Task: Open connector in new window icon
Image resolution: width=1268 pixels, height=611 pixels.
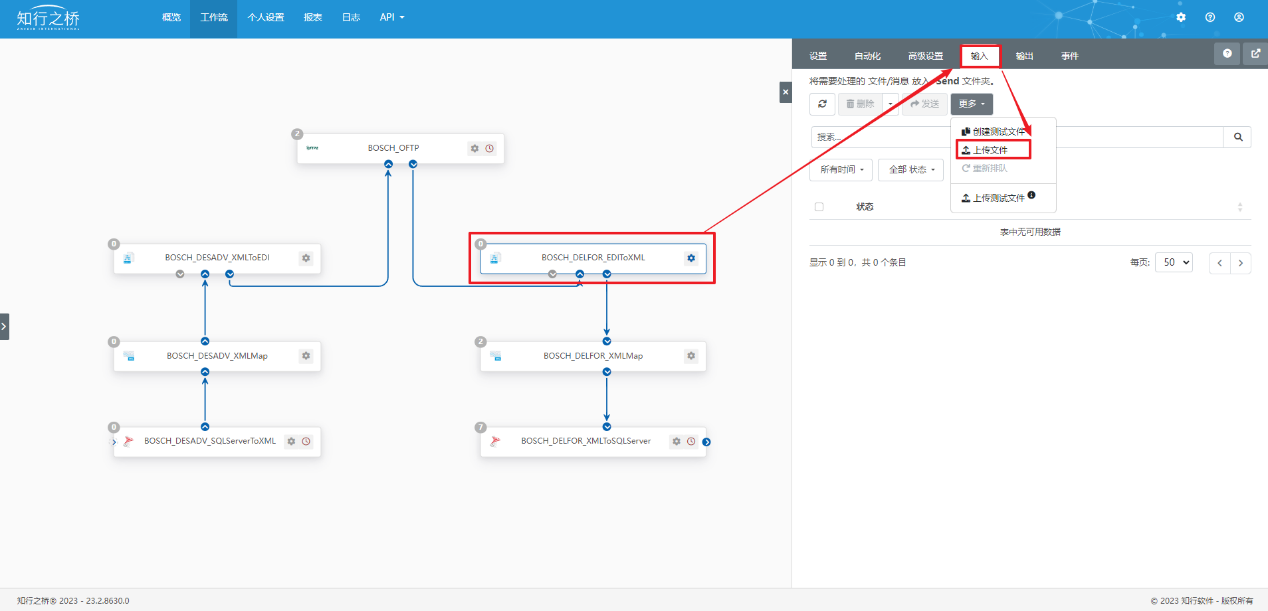Action: click(1255, 55)
